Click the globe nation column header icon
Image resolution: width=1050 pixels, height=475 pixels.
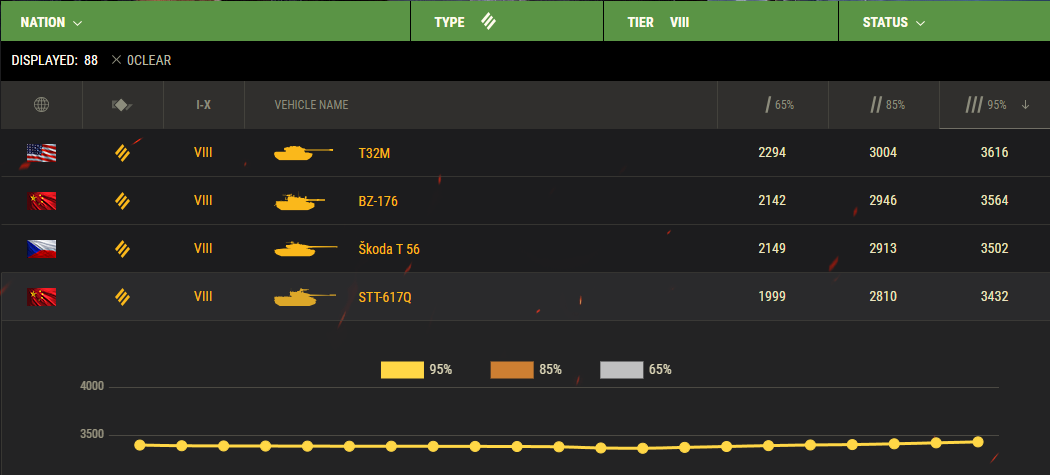point(41,105)
